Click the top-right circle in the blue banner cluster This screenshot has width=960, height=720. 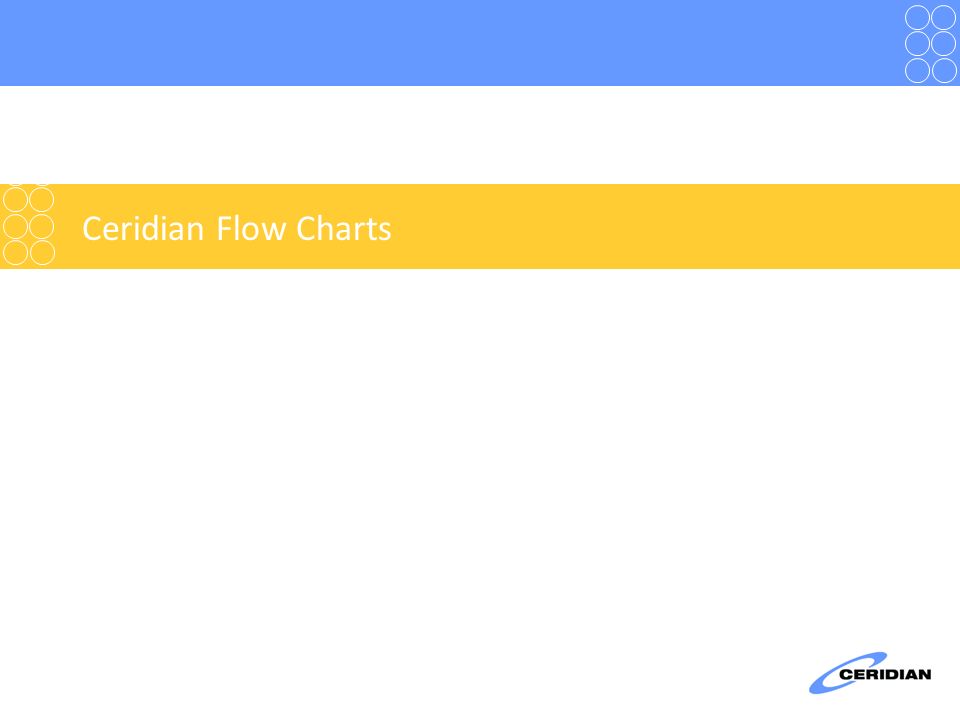coord(943,17)
